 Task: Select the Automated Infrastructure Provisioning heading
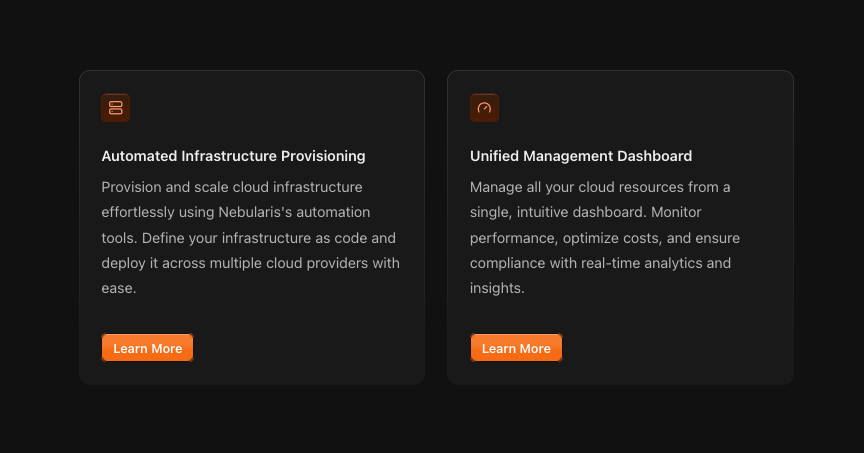click(233, 156)
